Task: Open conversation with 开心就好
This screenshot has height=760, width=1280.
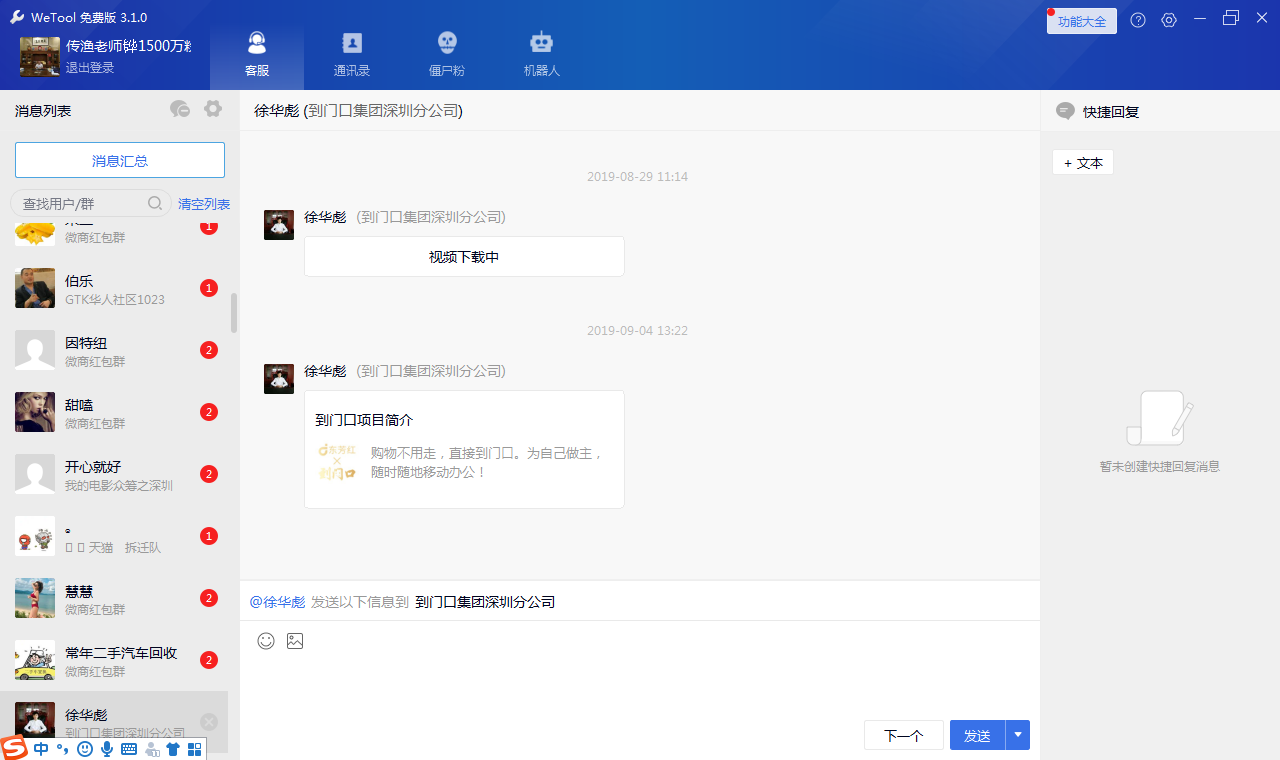Action: [114, 474]
